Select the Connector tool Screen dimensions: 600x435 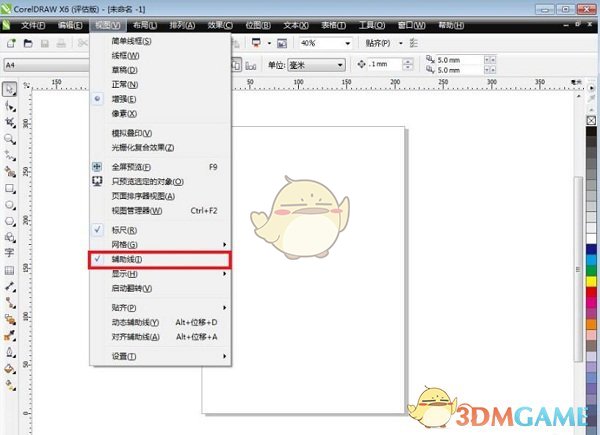[x=10, y=303]
